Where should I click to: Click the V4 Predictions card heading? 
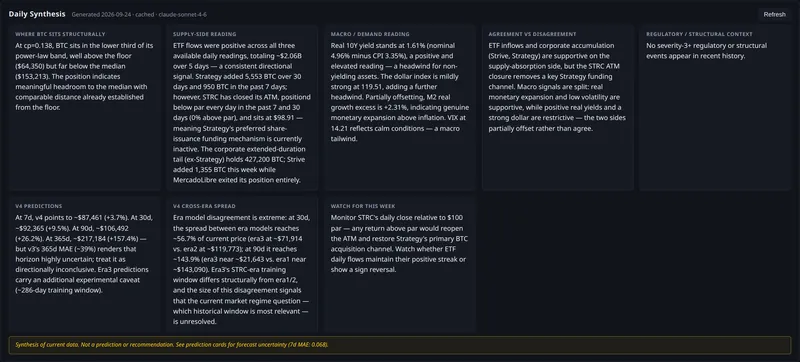click(39, 206)
